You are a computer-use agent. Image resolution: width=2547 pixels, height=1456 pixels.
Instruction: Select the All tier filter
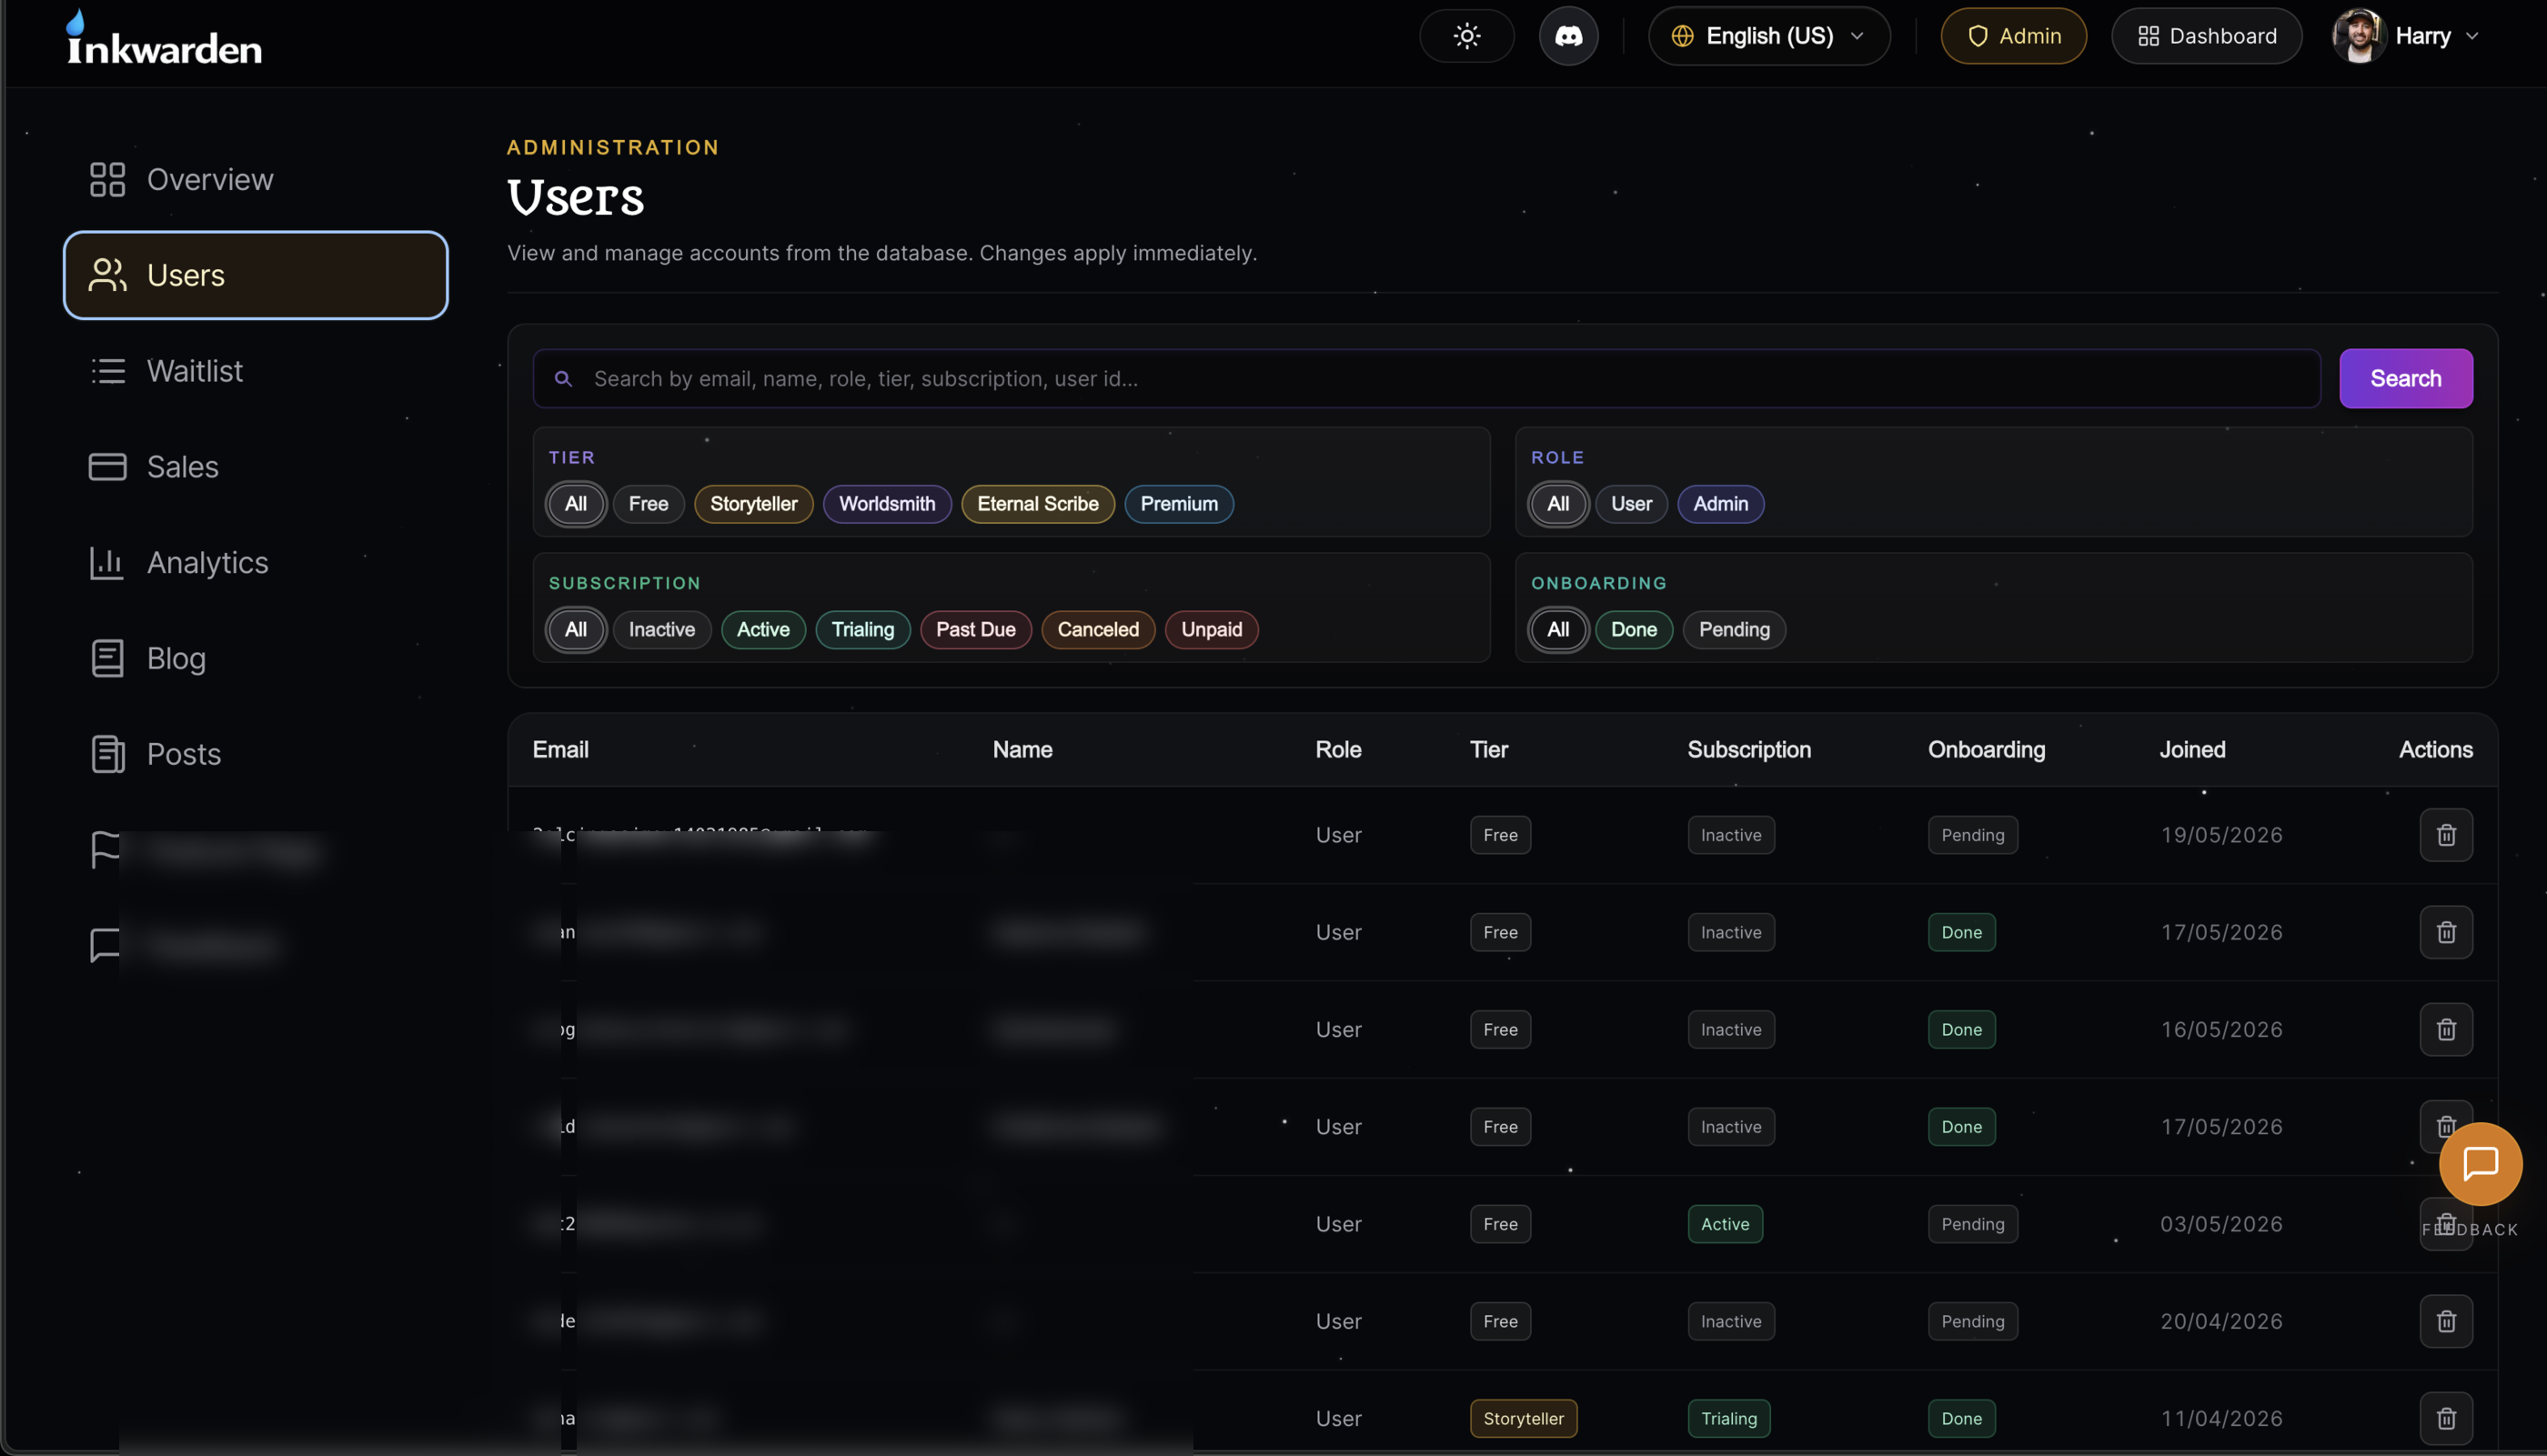(x=576, y=504)
